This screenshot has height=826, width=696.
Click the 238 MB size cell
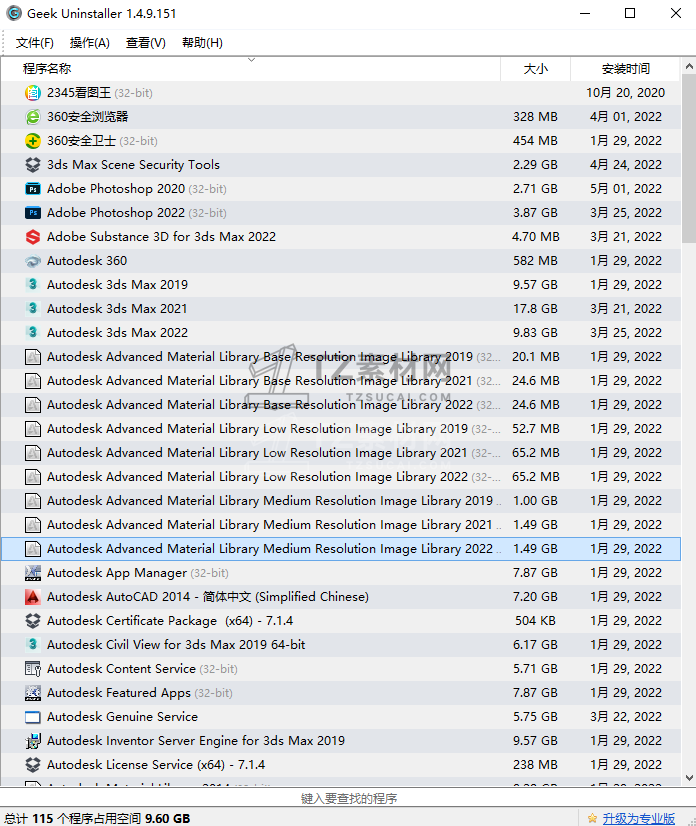535,765
